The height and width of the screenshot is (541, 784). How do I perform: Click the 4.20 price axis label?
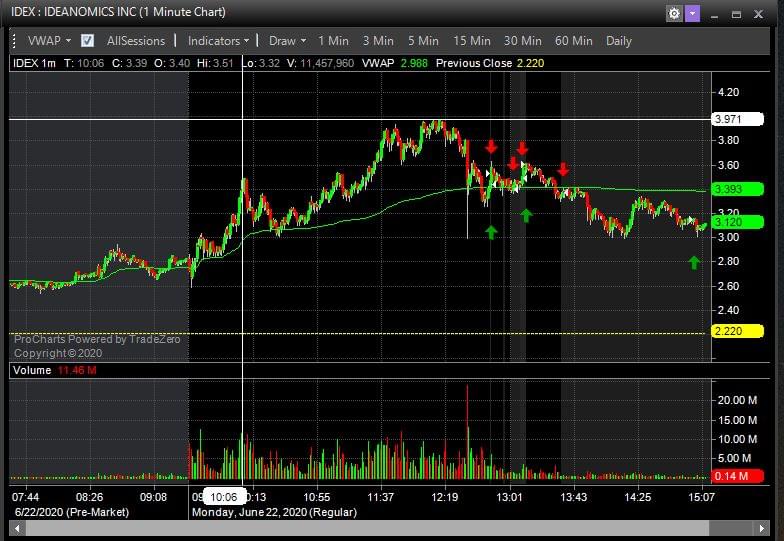pyautogui.click(x=728, y=92)
